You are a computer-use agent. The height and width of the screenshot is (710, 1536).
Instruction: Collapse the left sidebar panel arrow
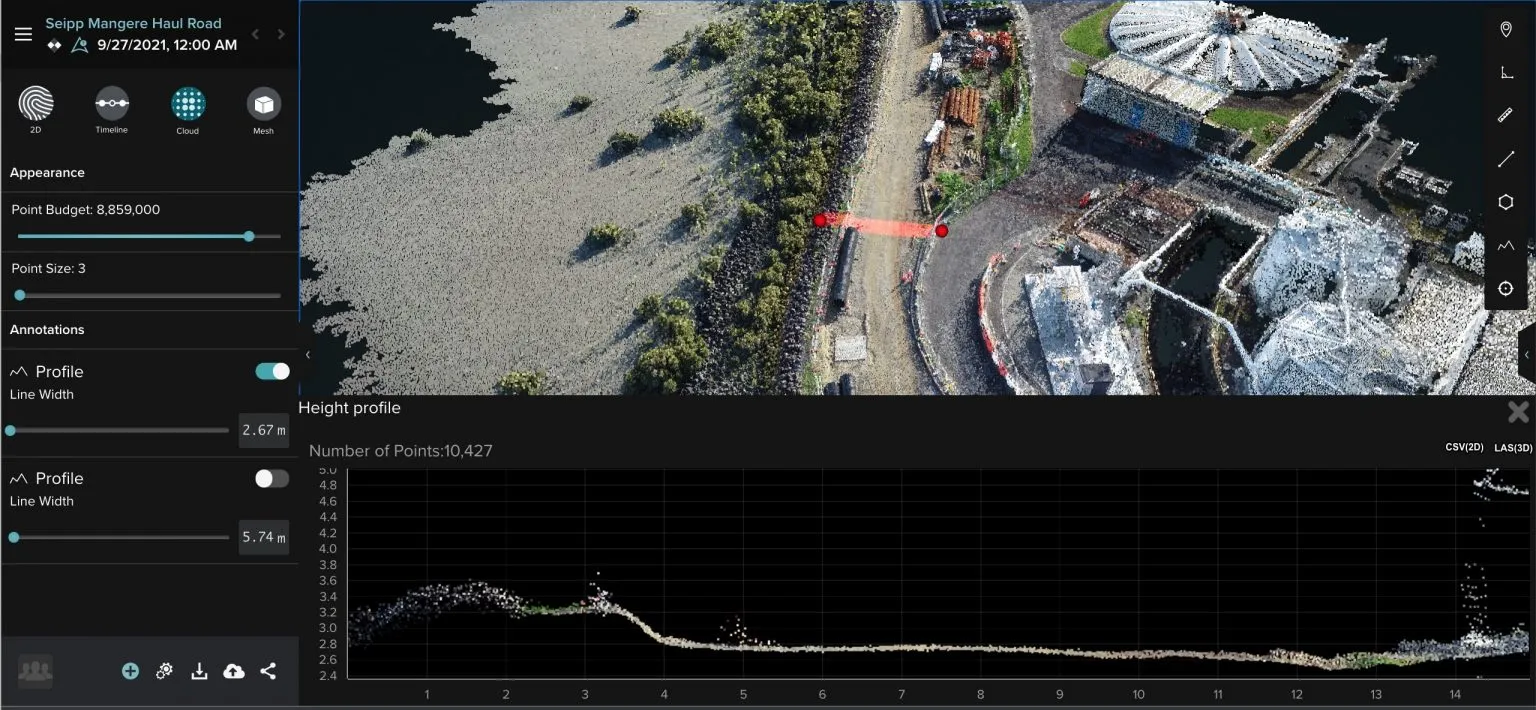pyautogui.click(x=307, y=355)
